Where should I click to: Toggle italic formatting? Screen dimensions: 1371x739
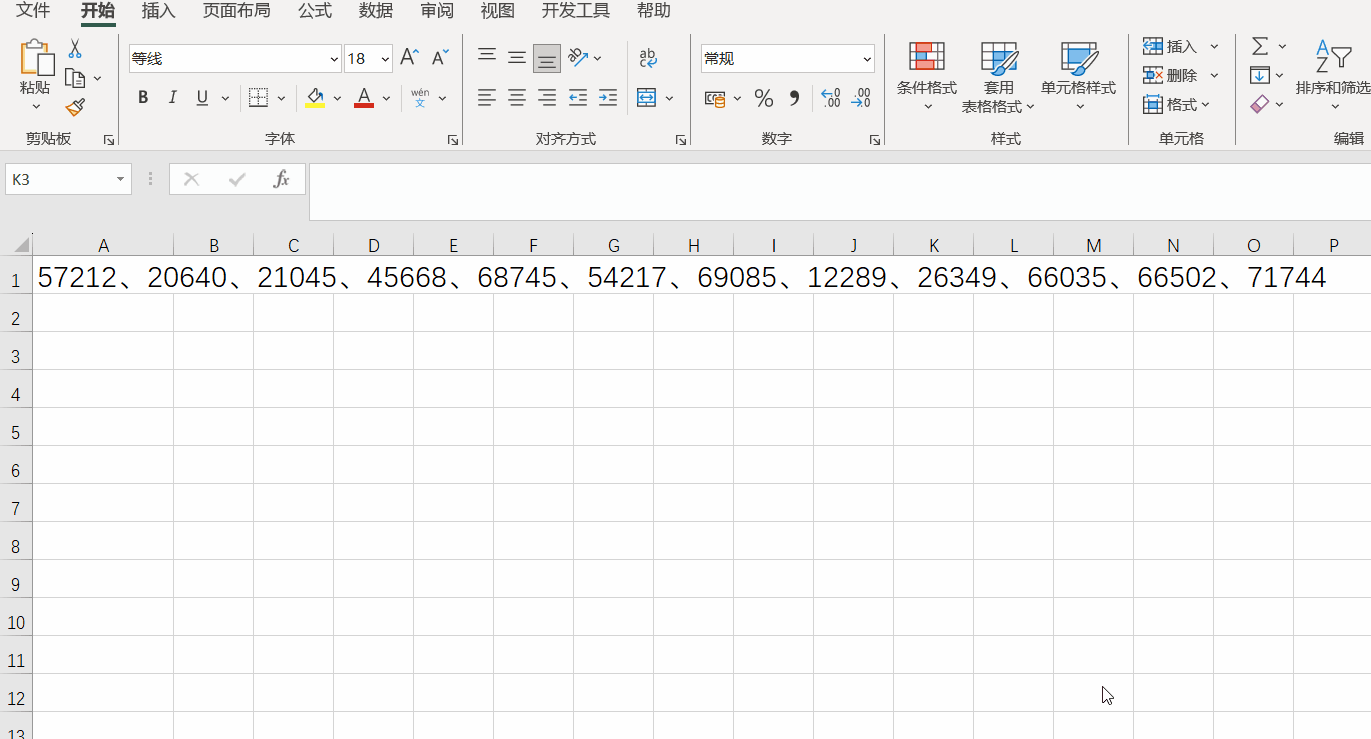172,97
